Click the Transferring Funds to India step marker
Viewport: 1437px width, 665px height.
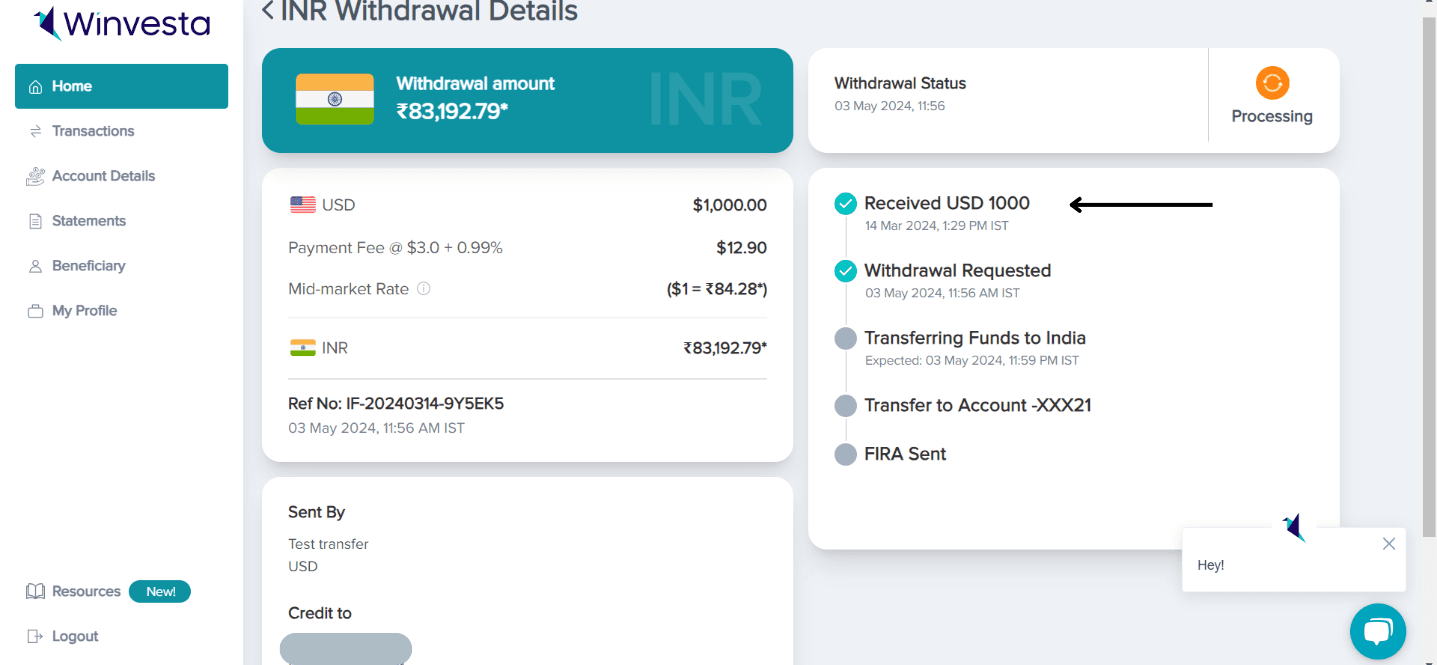pos(846,339)
